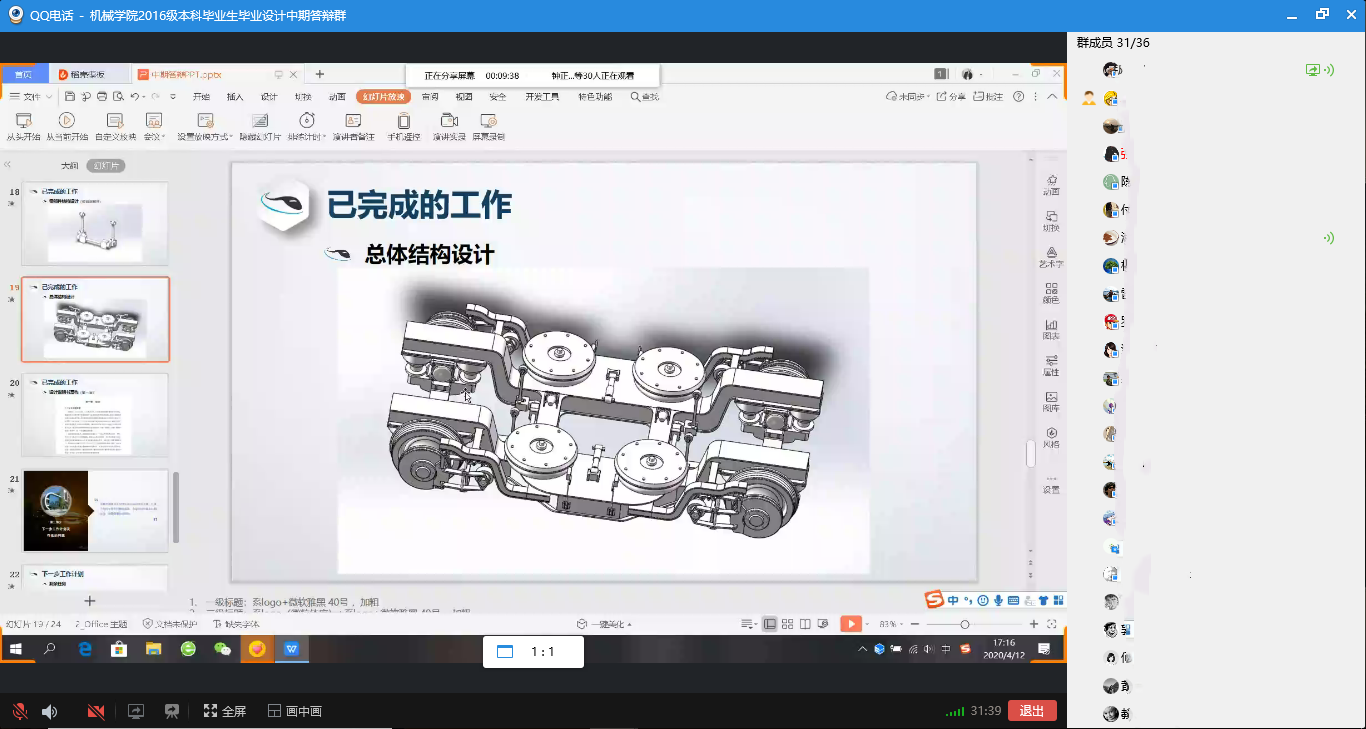
Task: Click the orange slideshow play button in status bar
Action: click(x=849, y=624)
